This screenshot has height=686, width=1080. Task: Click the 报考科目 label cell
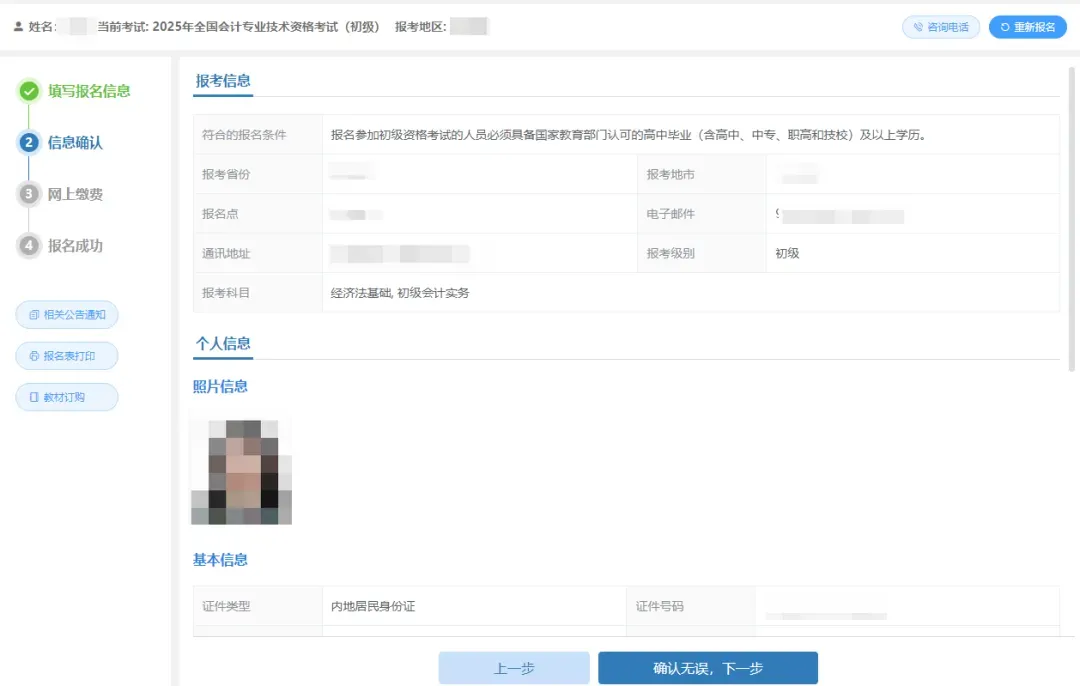(258, 293)
